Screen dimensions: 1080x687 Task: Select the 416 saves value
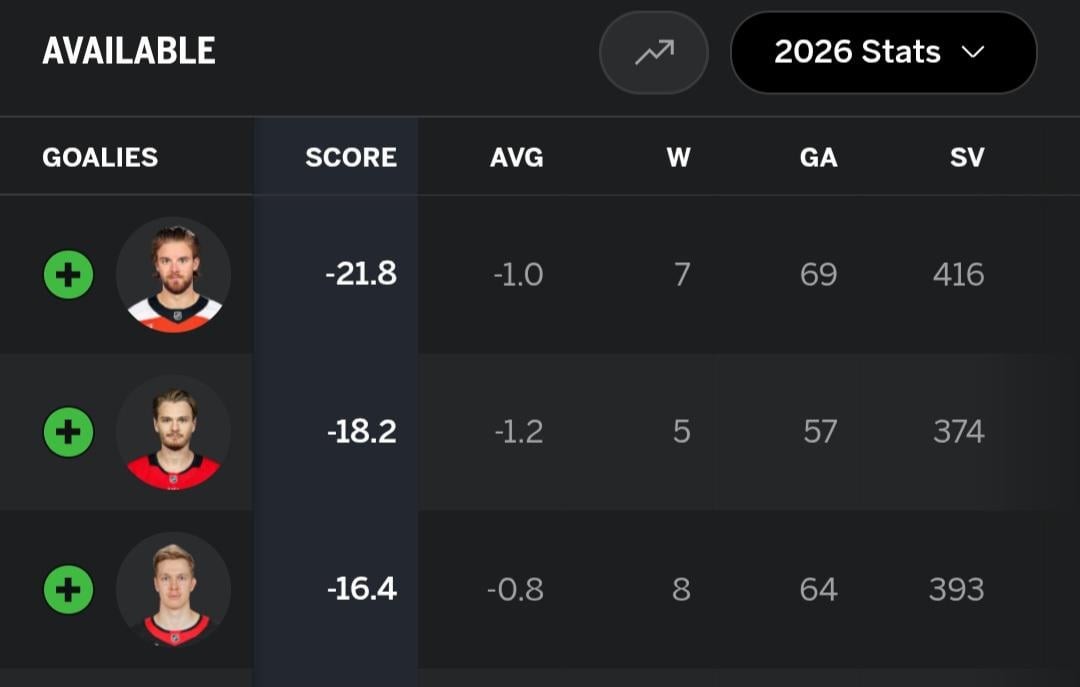point(958,274)
